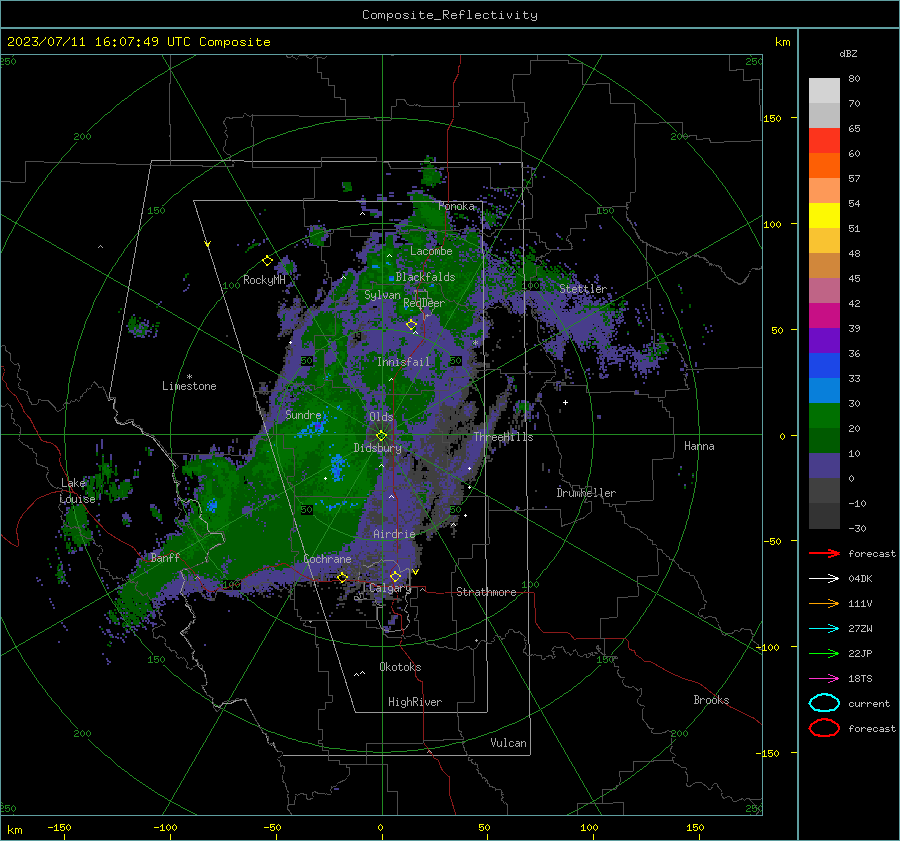This screenshot has height=841, width=900.
Task: Click the Ponoka label
Action: coord(456,206)
